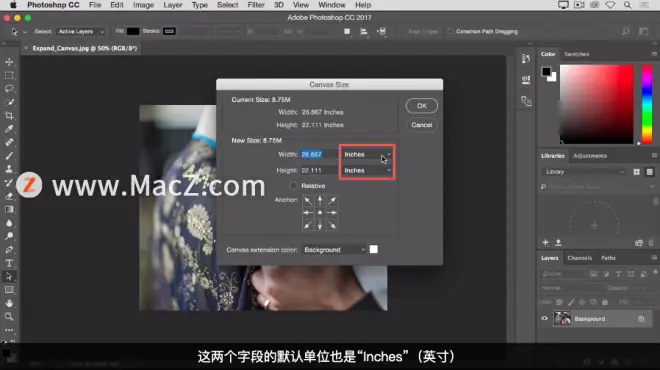Open the Filter menu
Viewport: 660px width, 370px height.
(255, 5)
